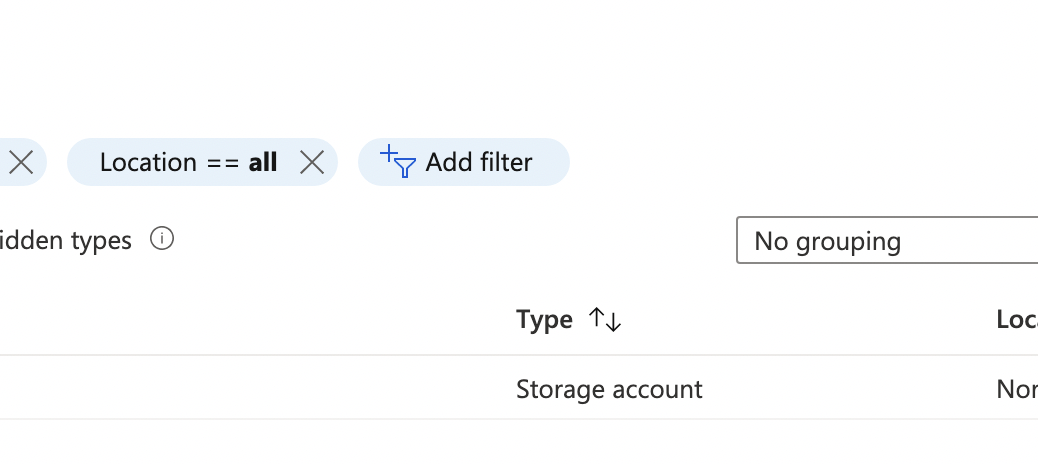Click the funnel icon in Add filter
1038x464 pixels.
[x=404, y=168]
